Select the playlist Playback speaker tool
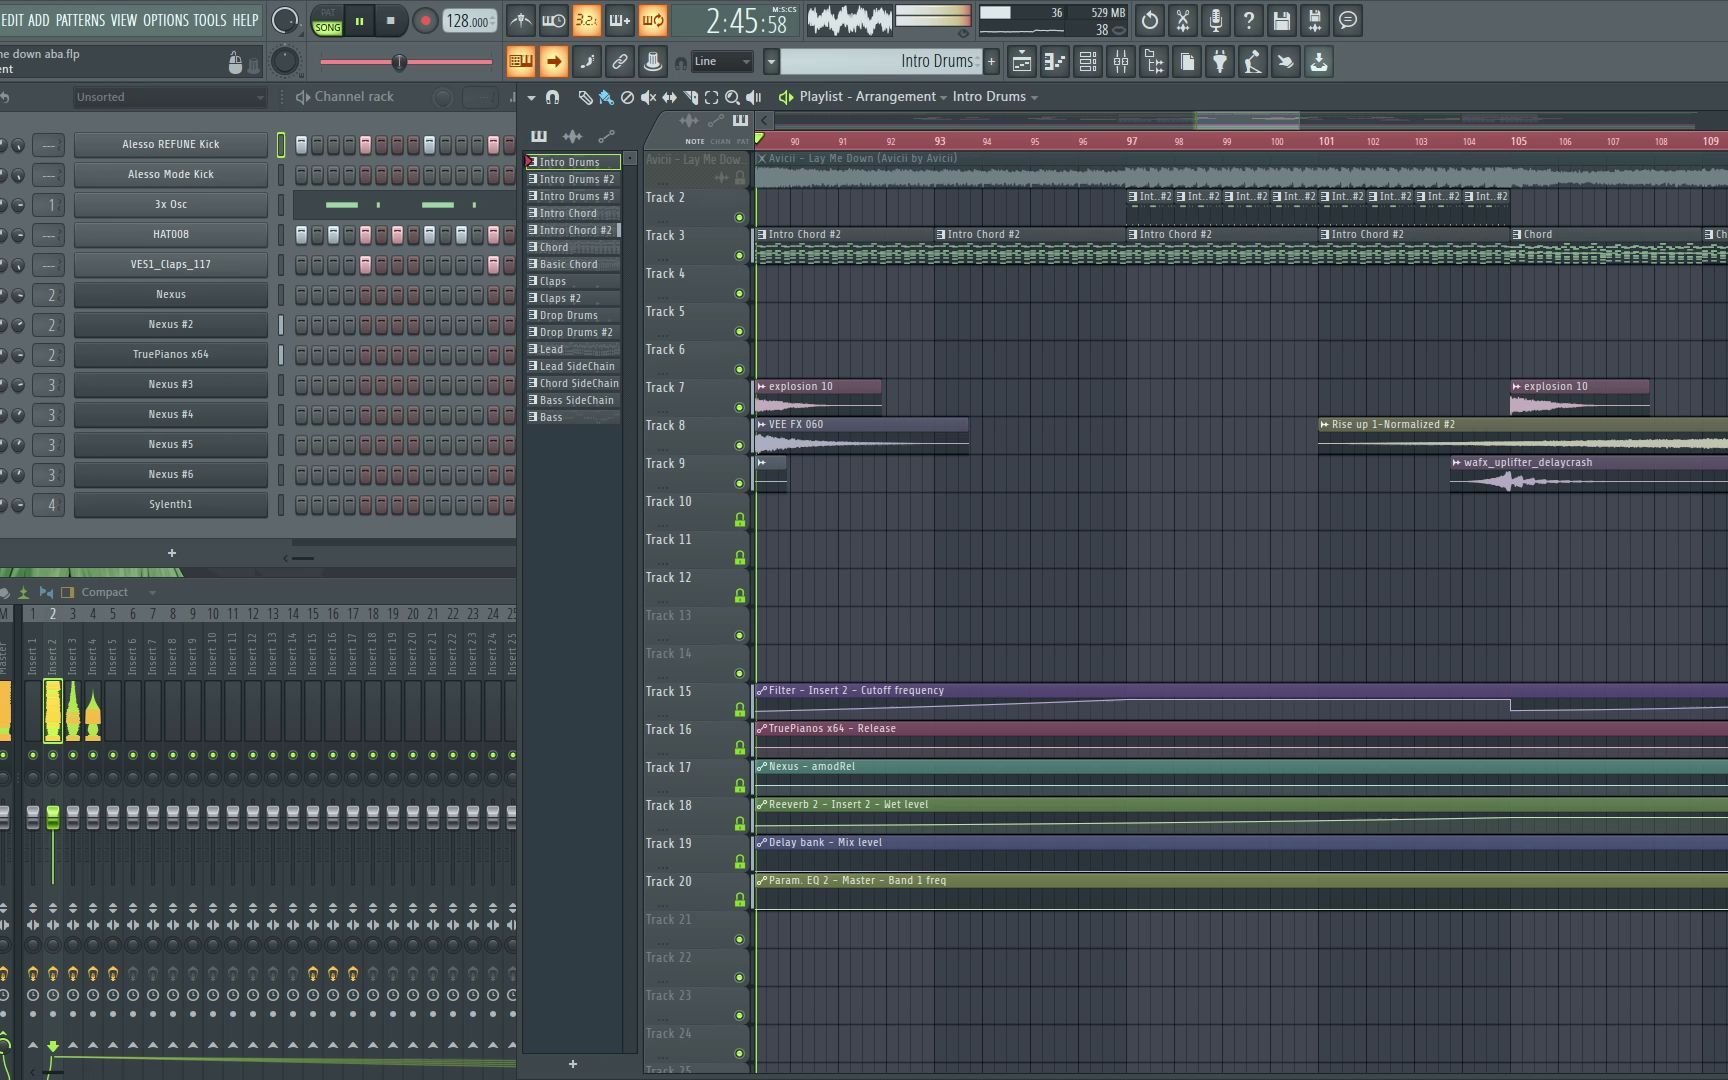Screen dimensions: 1728x1080 click(753, 97)
